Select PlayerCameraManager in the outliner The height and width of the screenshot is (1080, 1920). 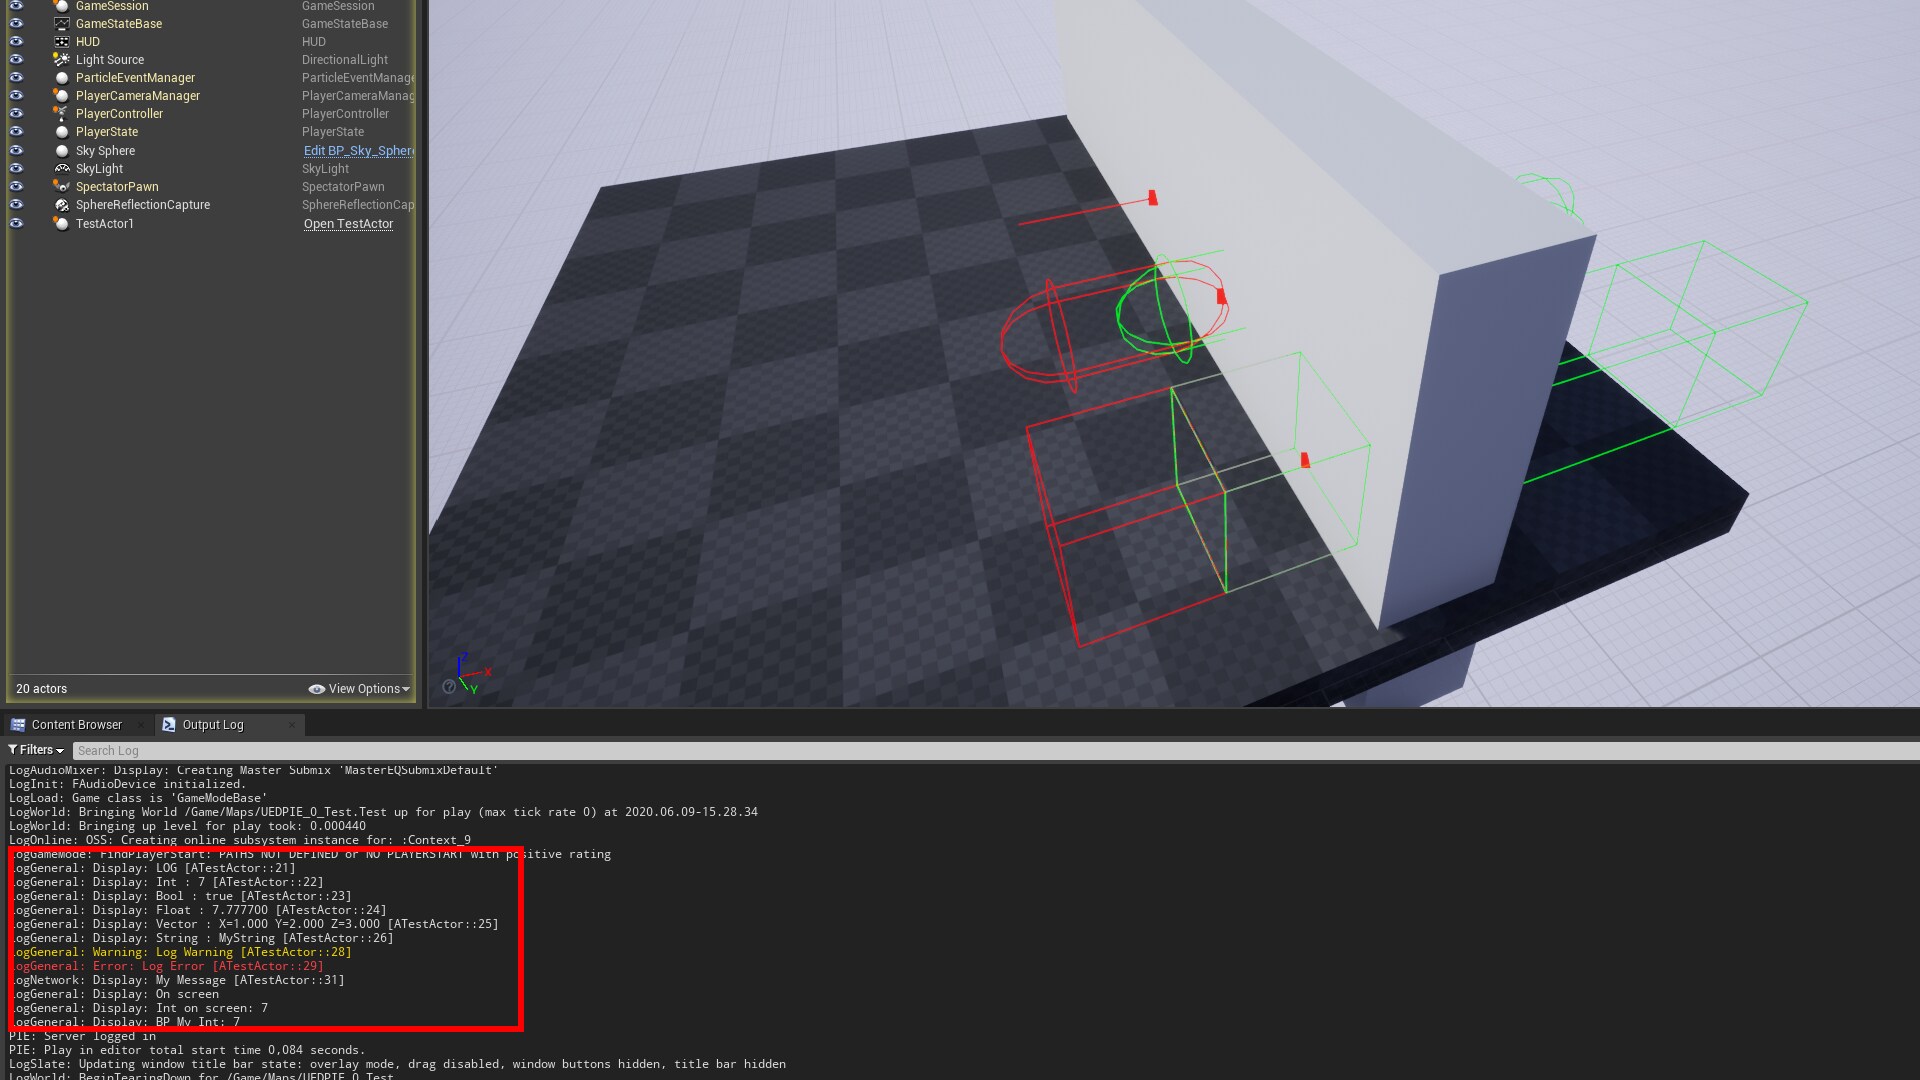[138, 96]
